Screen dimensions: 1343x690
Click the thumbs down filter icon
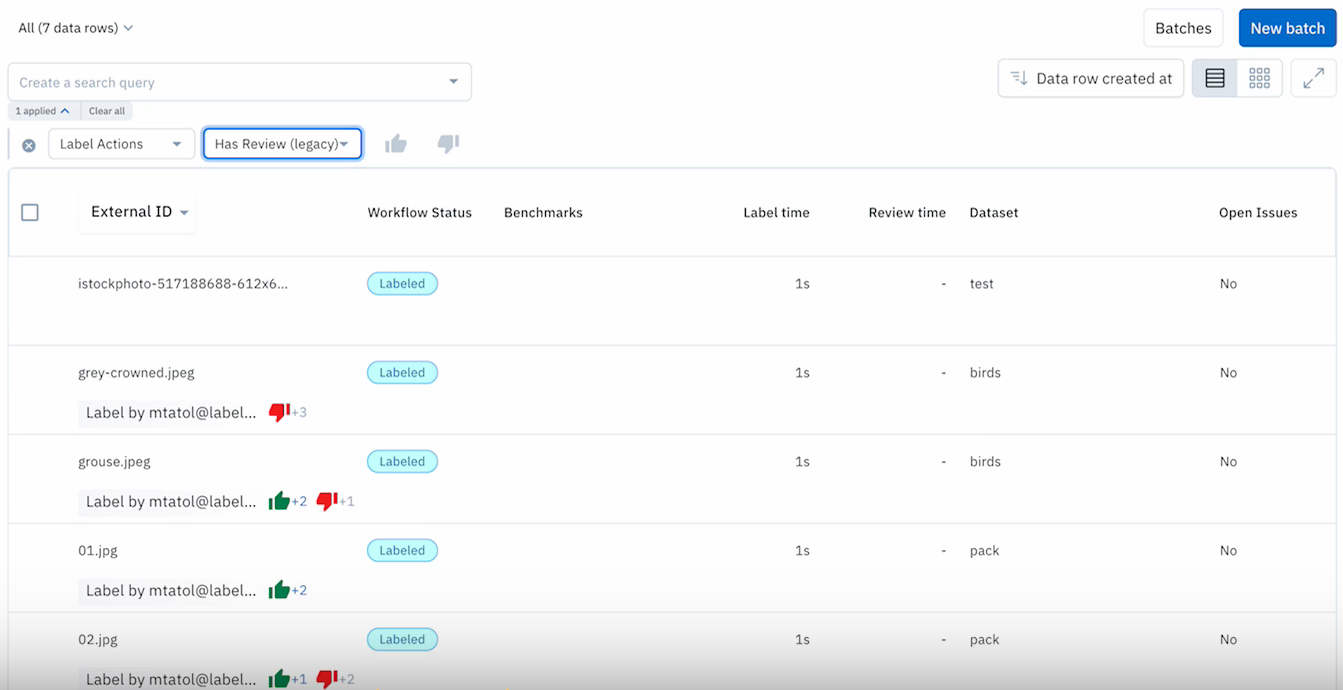coord(448,144)
